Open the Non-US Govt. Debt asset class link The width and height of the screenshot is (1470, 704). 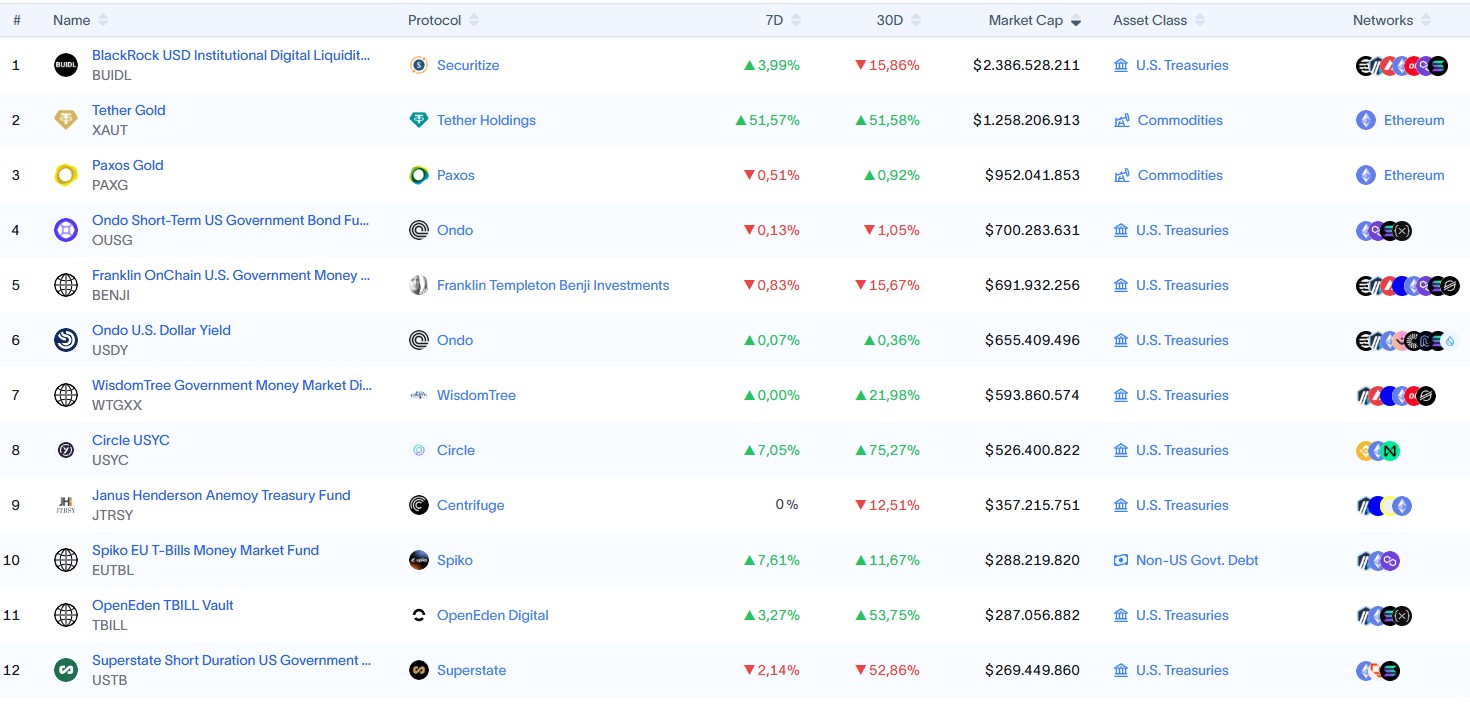coord(1197,560)
